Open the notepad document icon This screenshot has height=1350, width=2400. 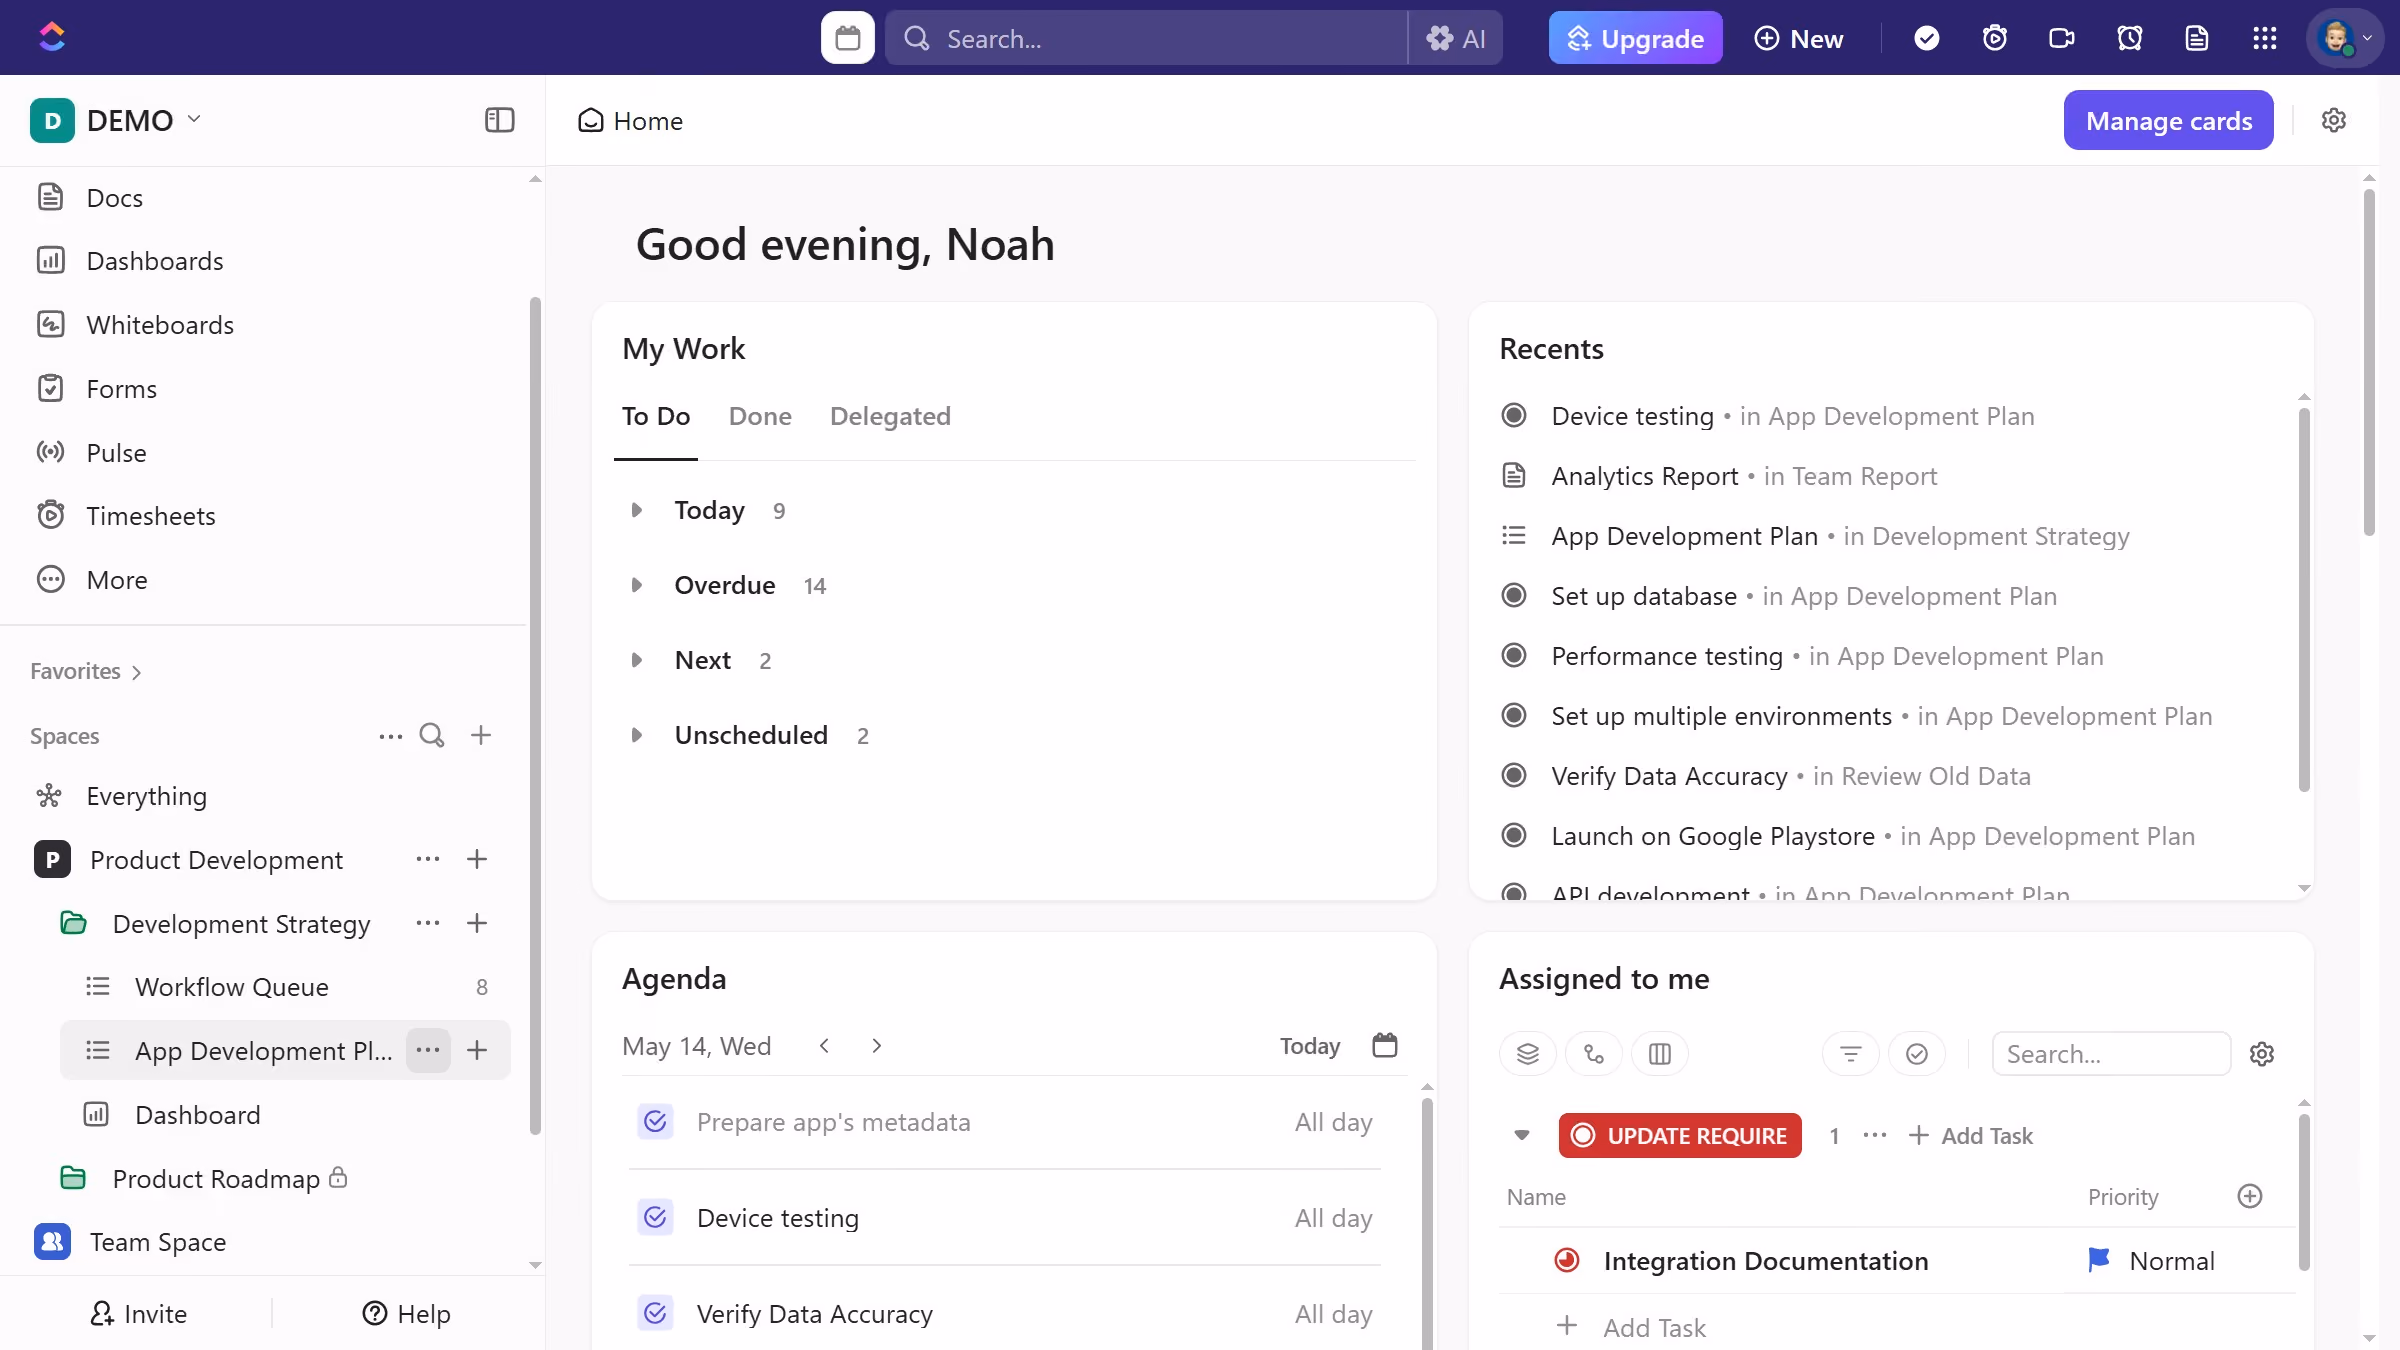(x=2196, y=38)
